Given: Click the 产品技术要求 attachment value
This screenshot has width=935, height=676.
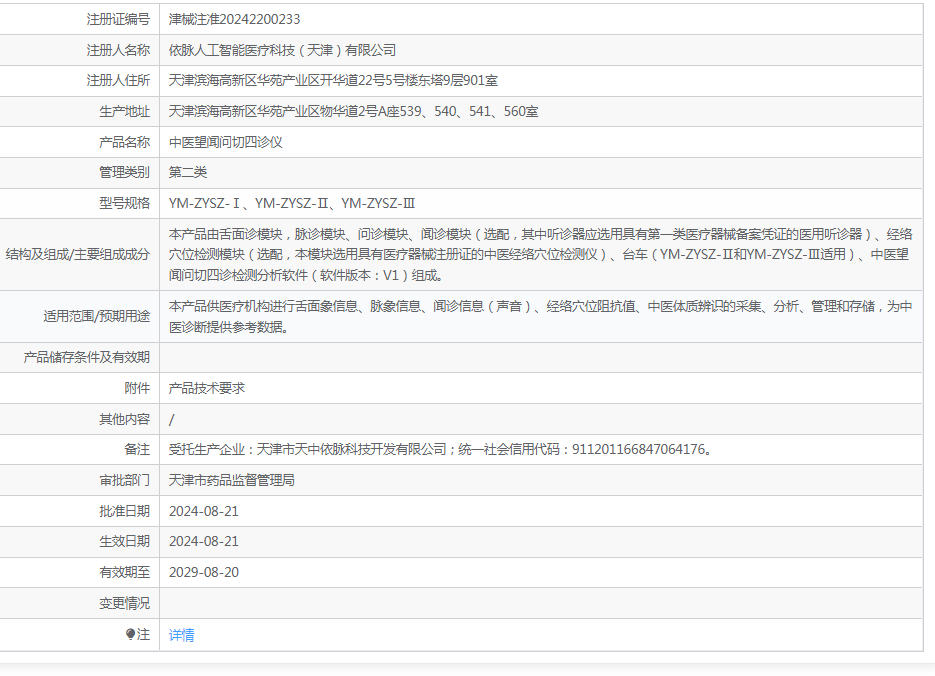Looking at the screenshot, I should (x=207, y=388).
